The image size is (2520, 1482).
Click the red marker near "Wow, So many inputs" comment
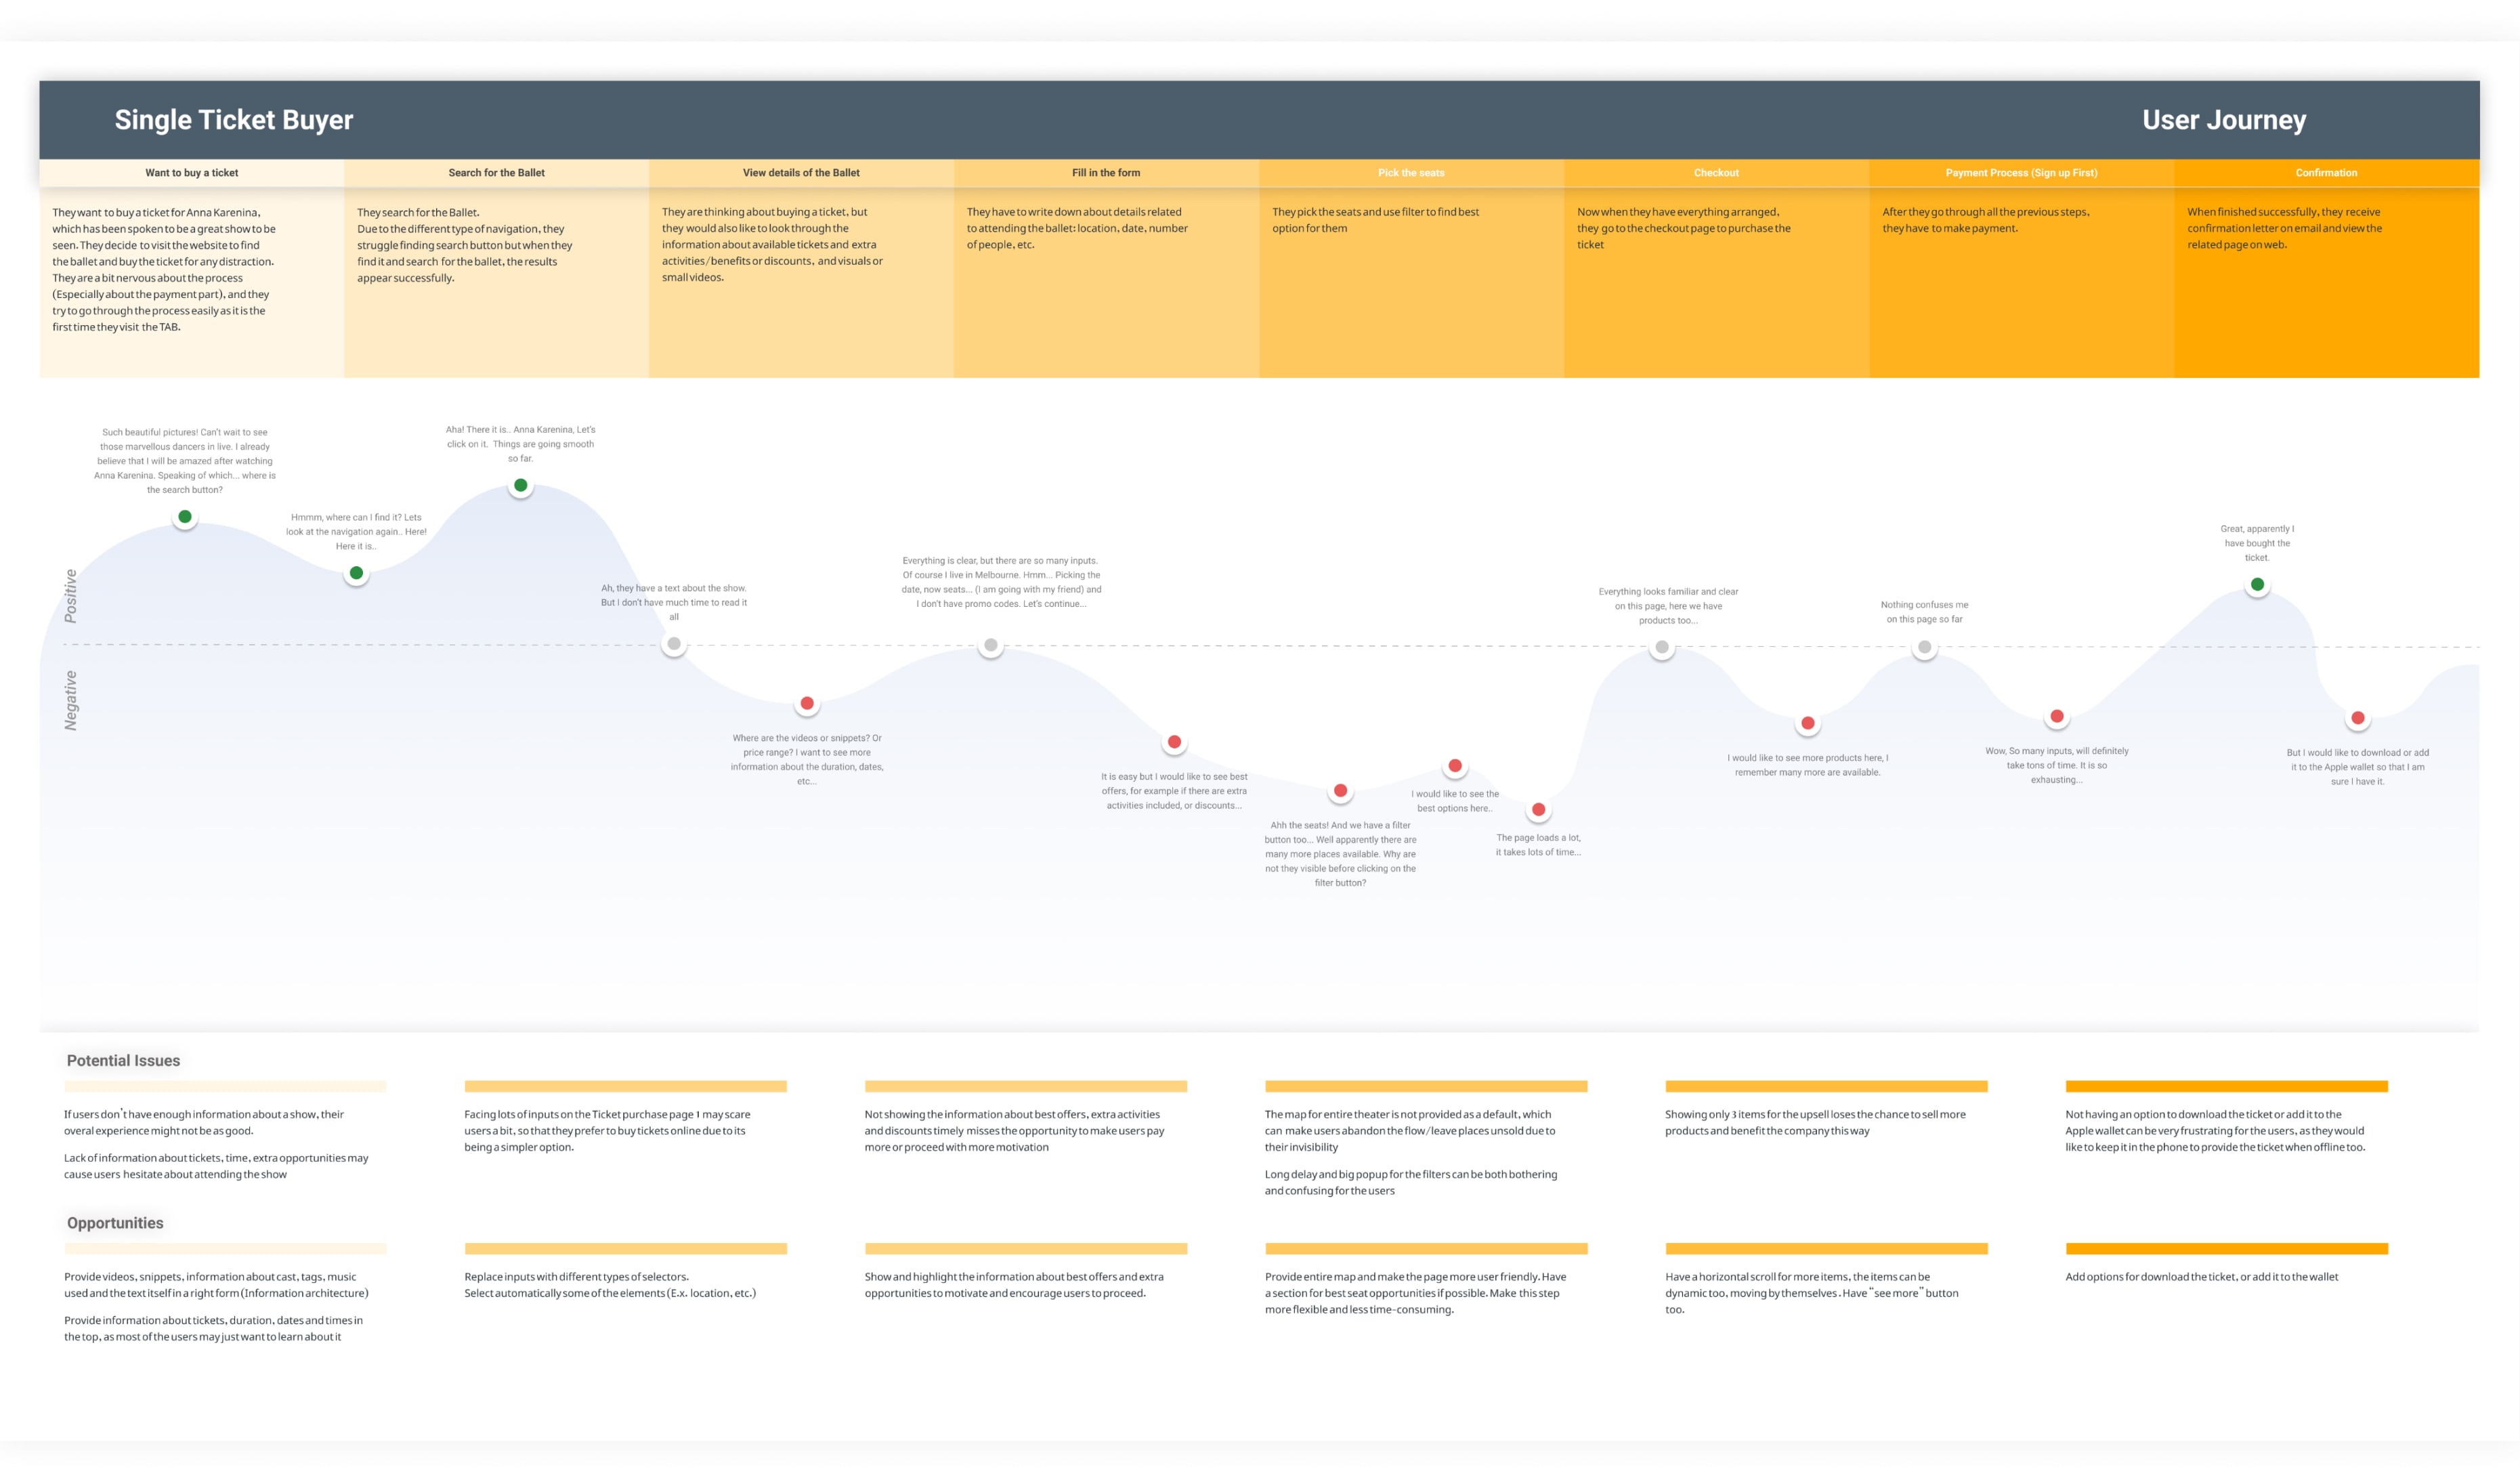tap(2057, 716)
